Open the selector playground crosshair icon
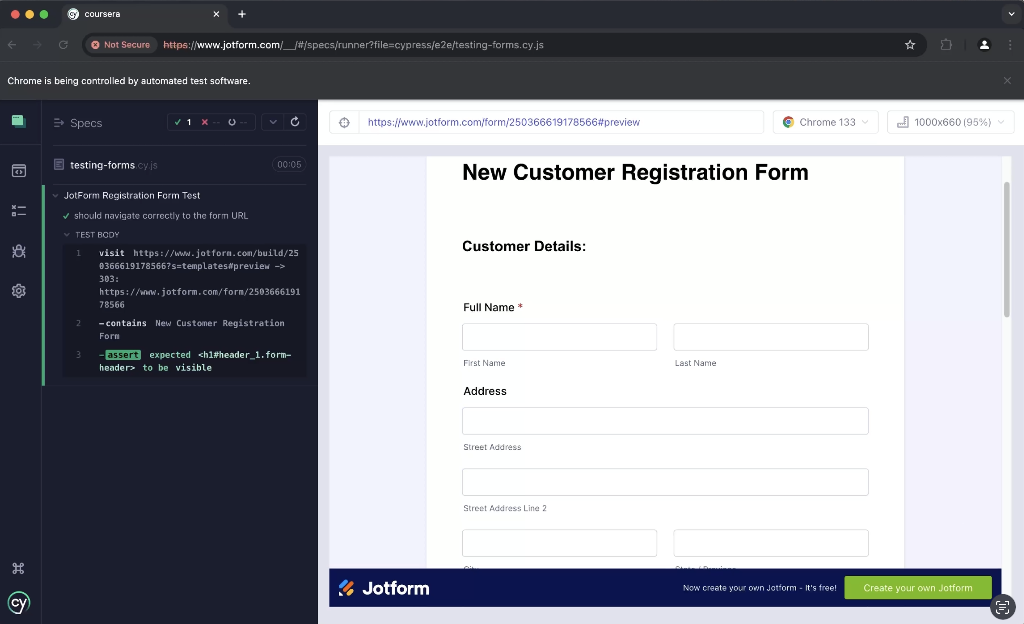 click(344, 122)
